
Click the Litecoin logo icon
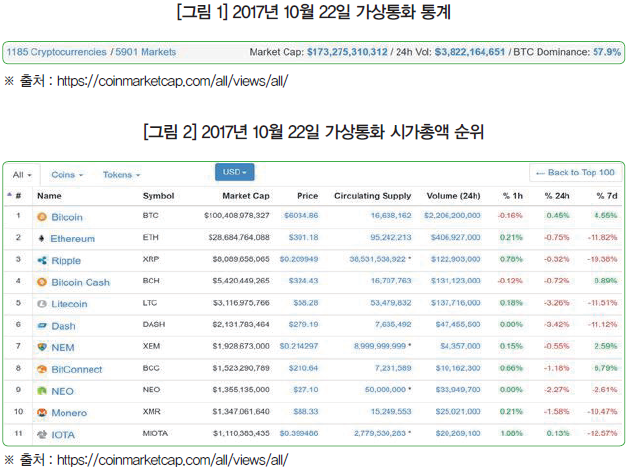coord(42,304)
